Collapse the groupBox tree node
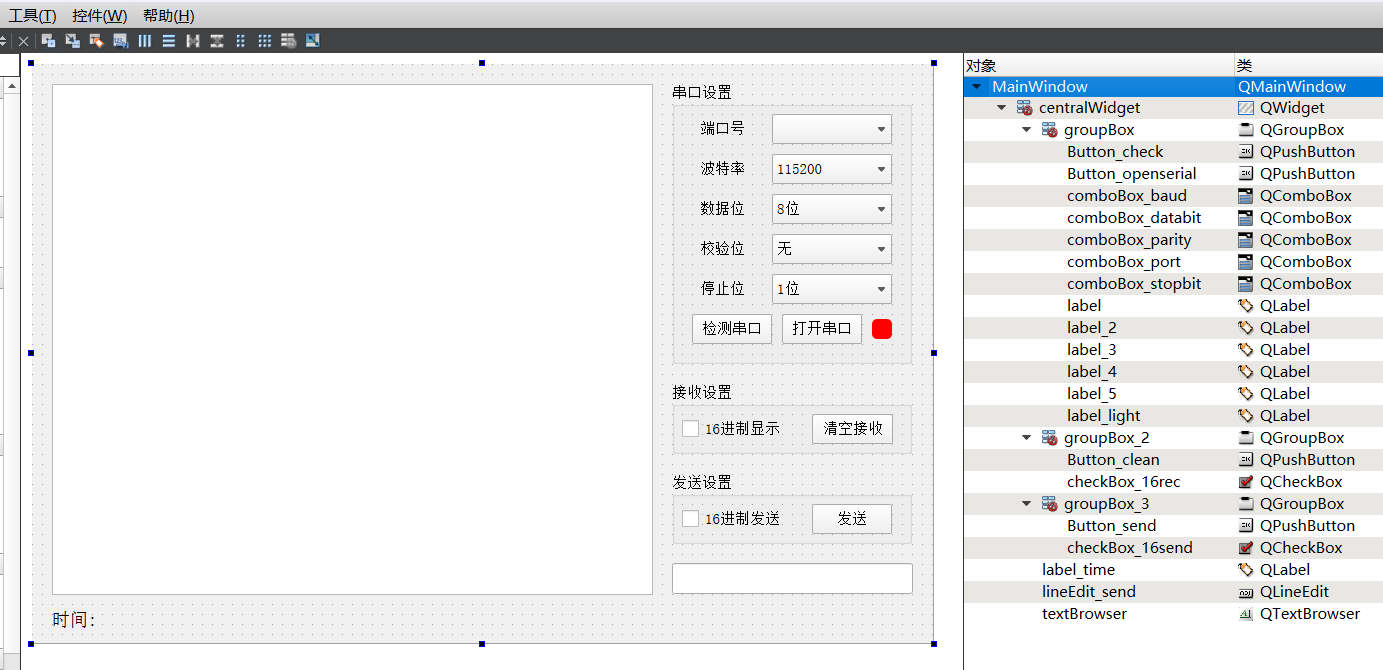Viewport: 1383px width, 670px height. click(x=1026, y=130)
